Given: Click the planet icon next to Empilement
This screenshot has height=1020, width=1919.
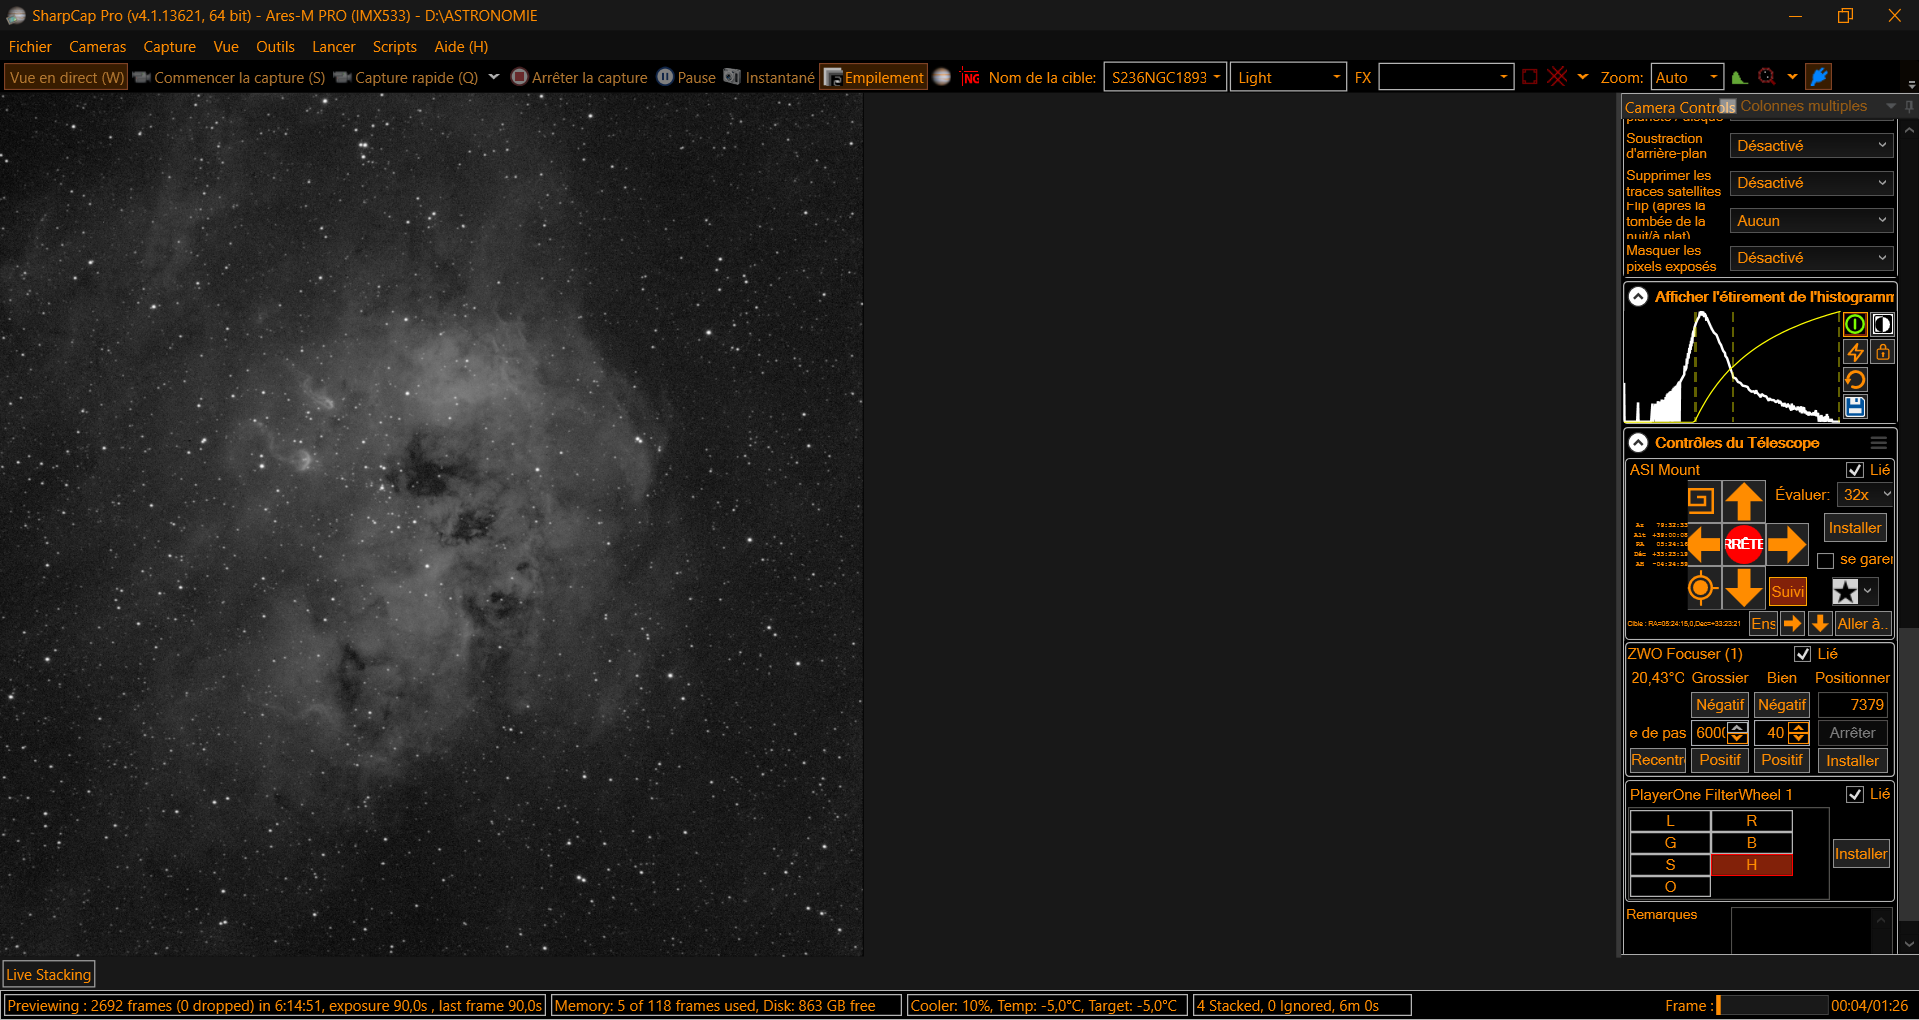Looking at the screenshot, I should [x=941, y=77].
